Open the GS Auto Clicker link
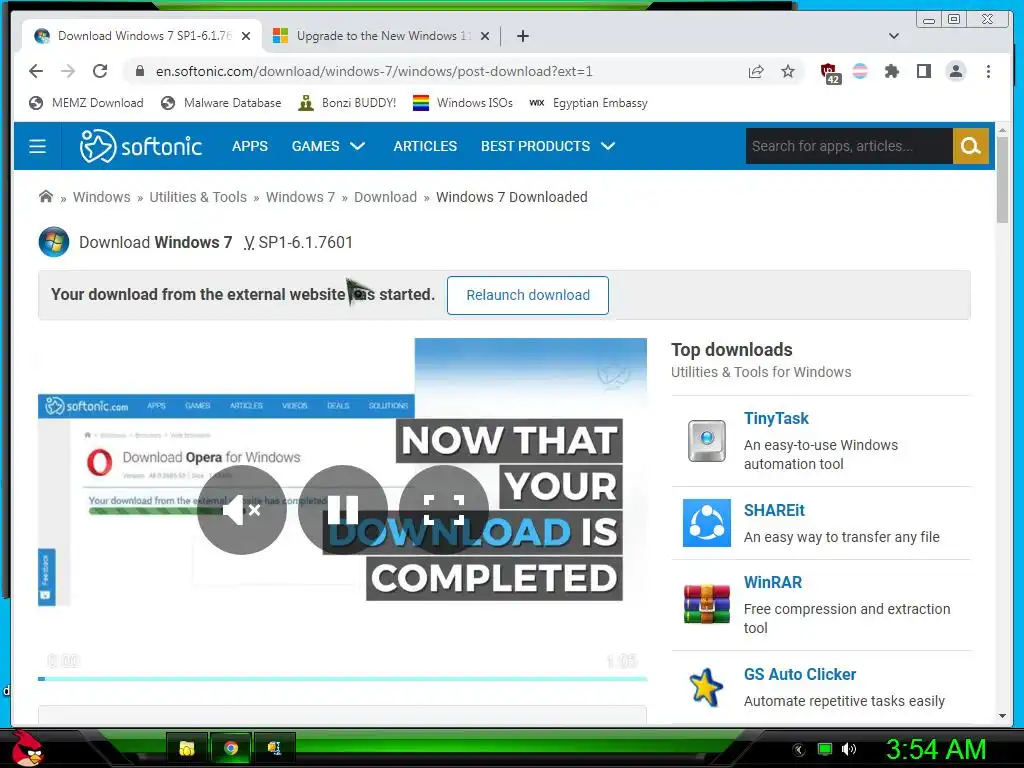 pyautogui.click(x=800, y=674)
